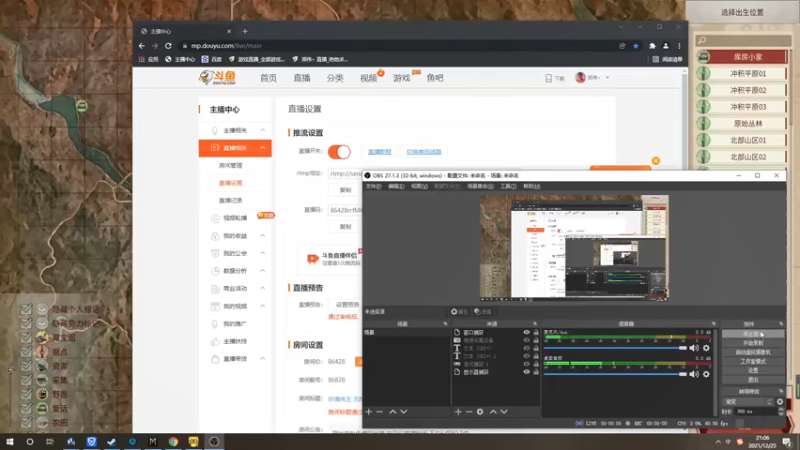800x450 pixels.
Task: Open the 帮助 menu in OBS
Action: tap(531, 186)
